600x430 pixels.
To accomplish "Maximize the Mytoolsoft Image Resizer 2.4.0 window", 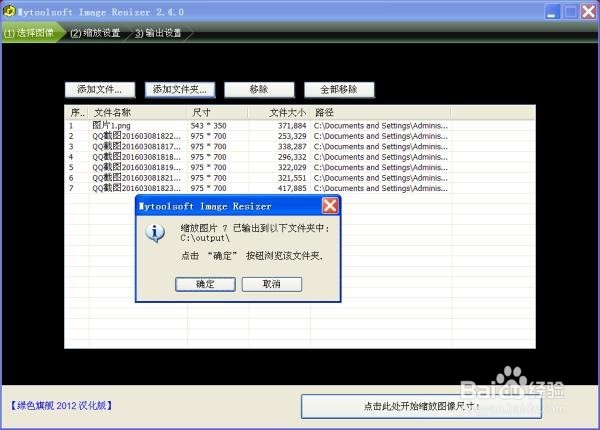I will (x=570, y=12).
